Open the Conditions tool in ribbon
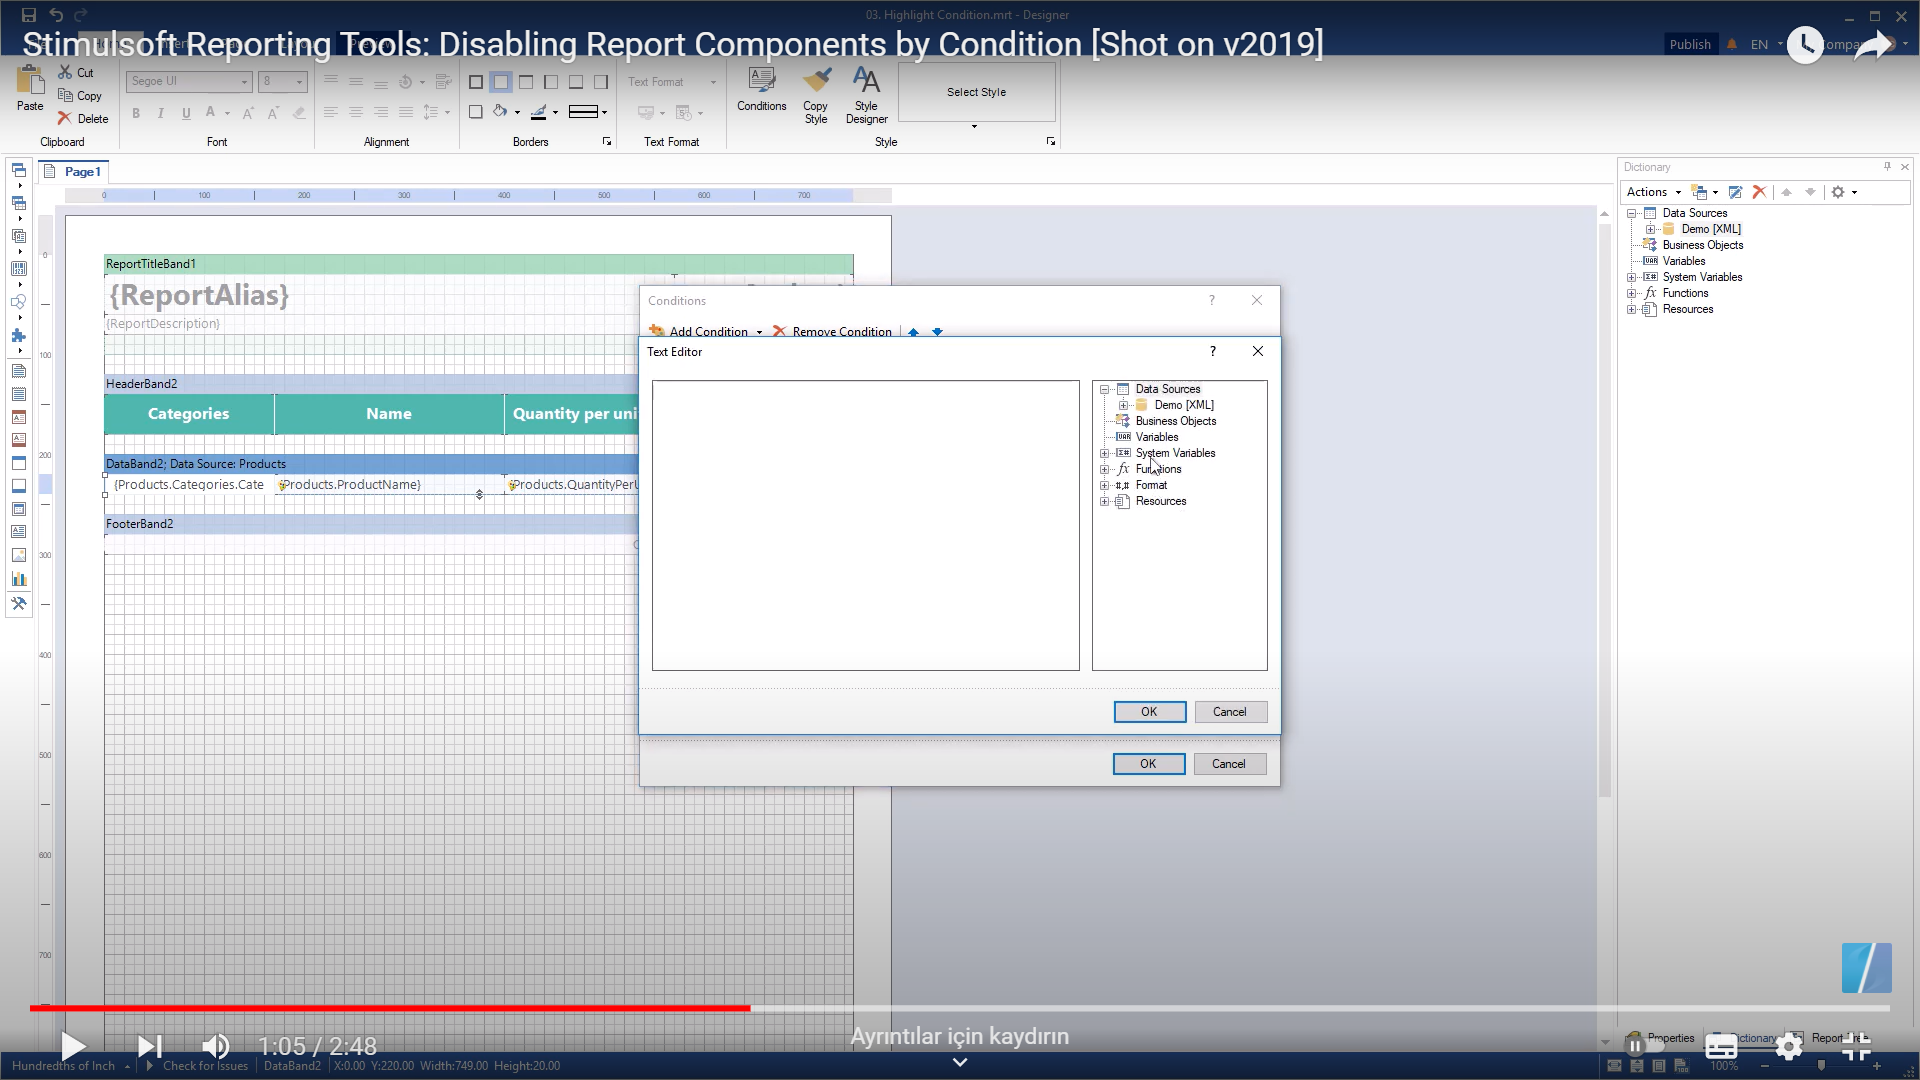Viewport: 1920px width, 1080px height. coord(762,90)
